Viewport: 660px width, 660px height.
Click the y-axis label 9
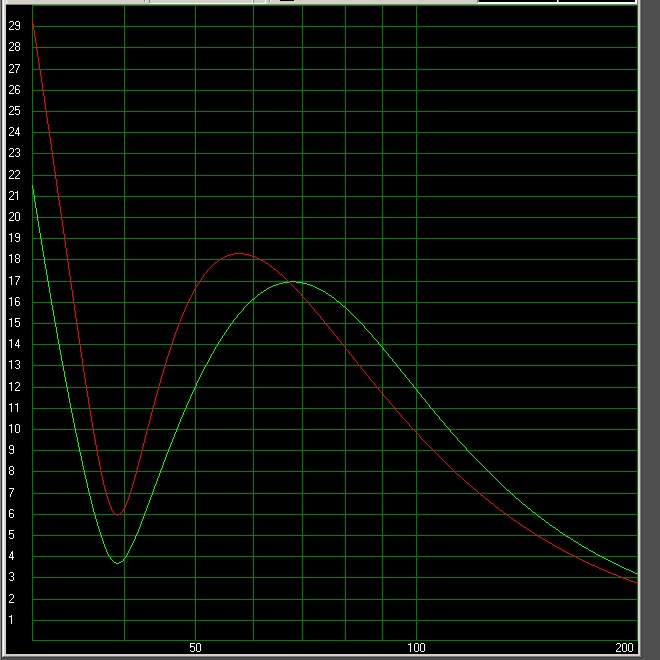click(x=11, y=450)
